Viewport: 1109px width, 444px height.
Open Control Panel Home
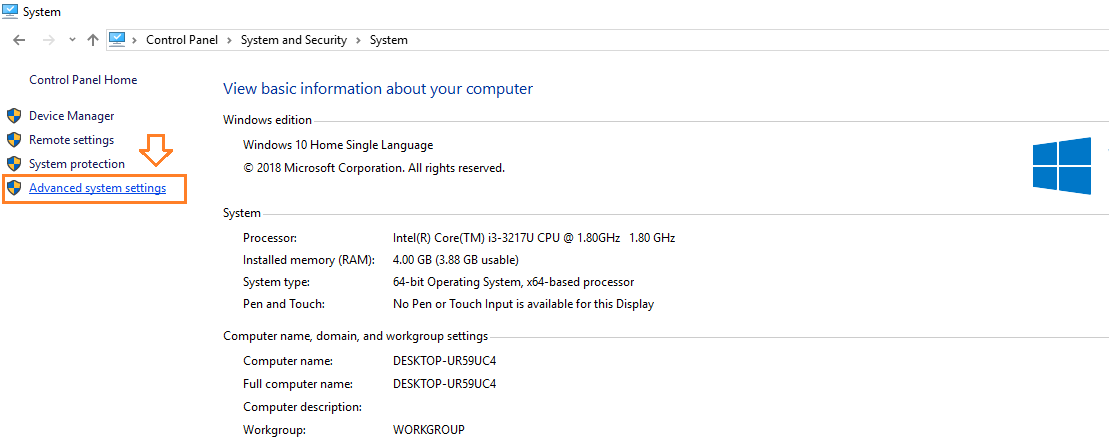[83, 80]
